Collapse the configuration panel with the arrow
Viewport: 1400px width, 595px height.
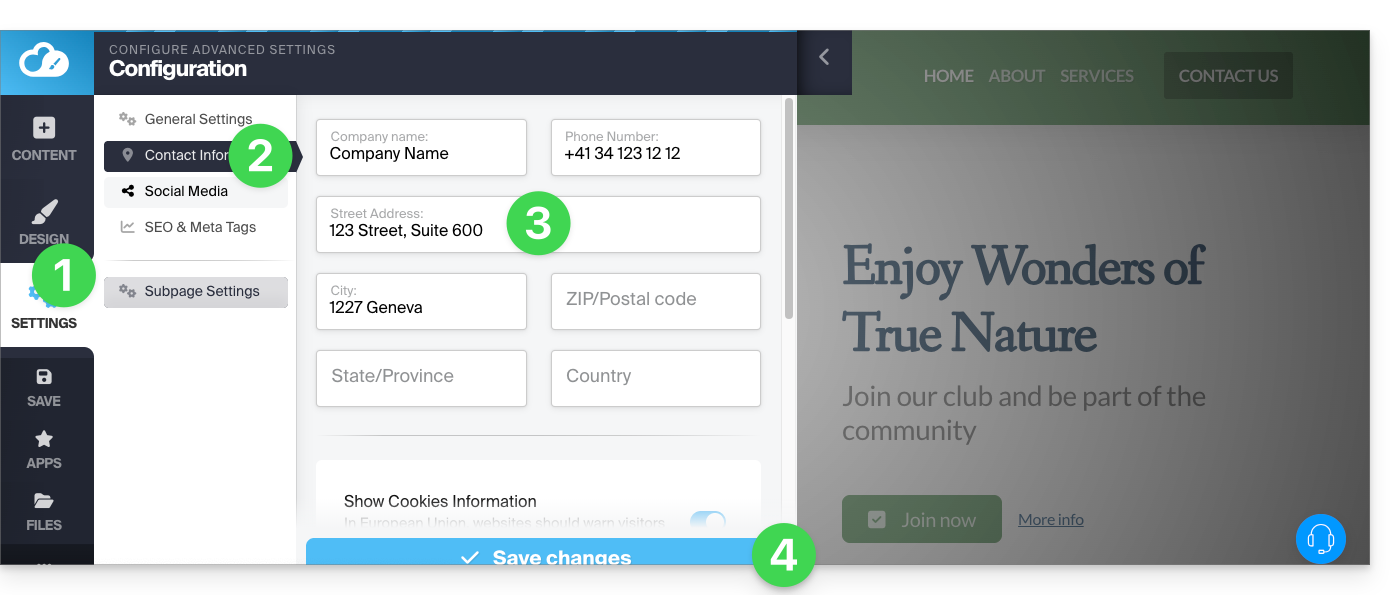(824, 57)
